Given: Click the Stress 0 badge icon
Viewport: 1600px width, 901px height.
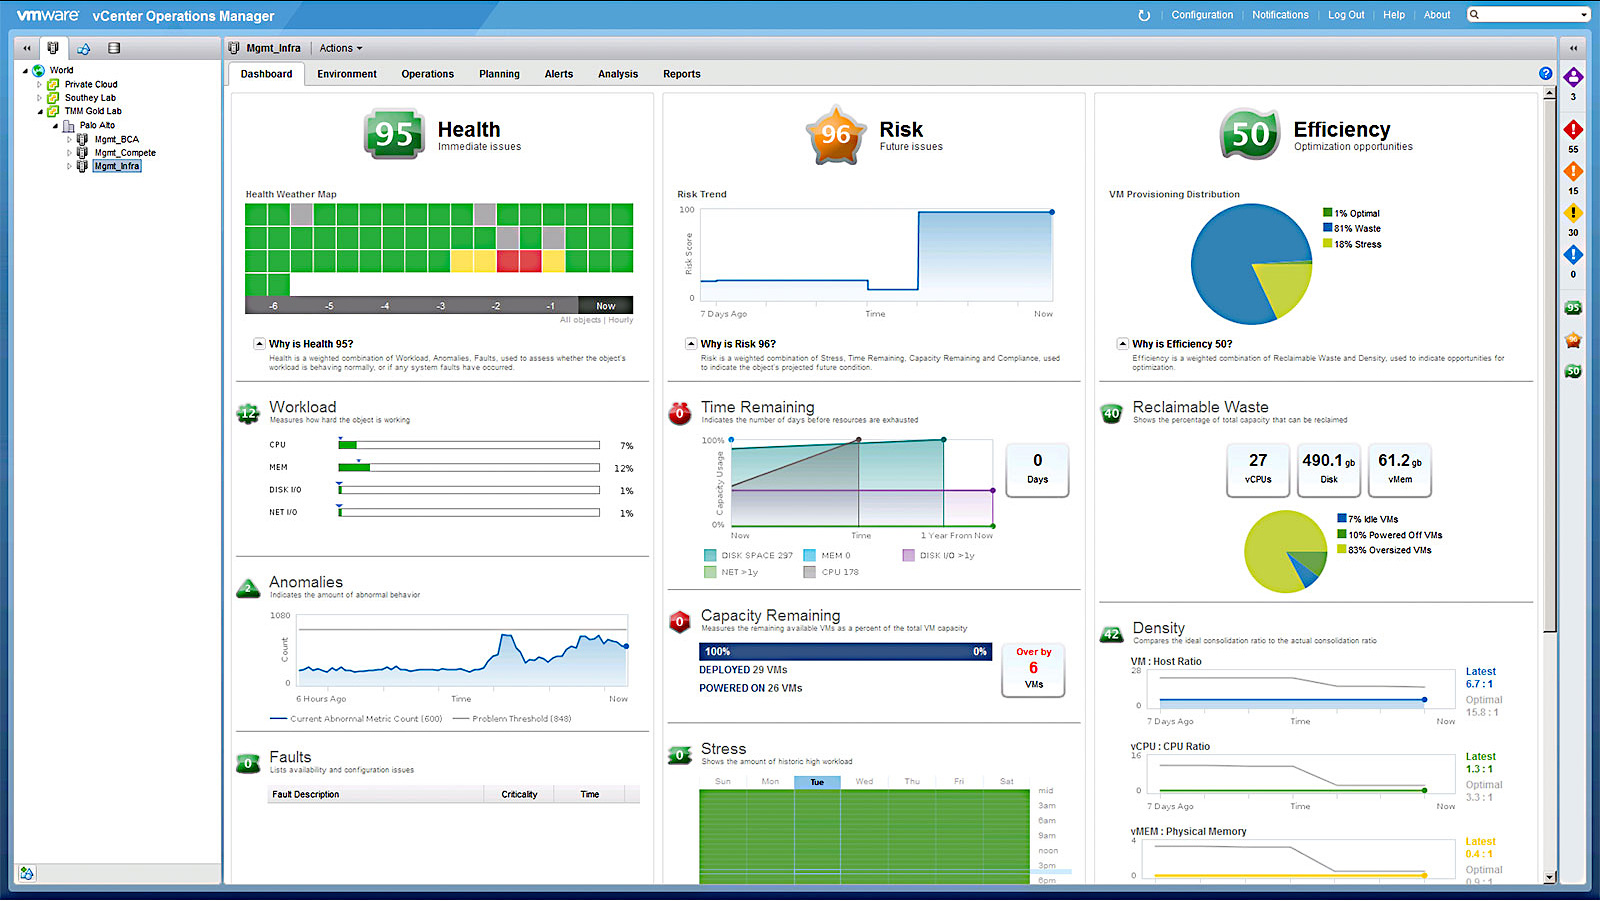Looking at the screenshot, I should [x=680, y=755].
